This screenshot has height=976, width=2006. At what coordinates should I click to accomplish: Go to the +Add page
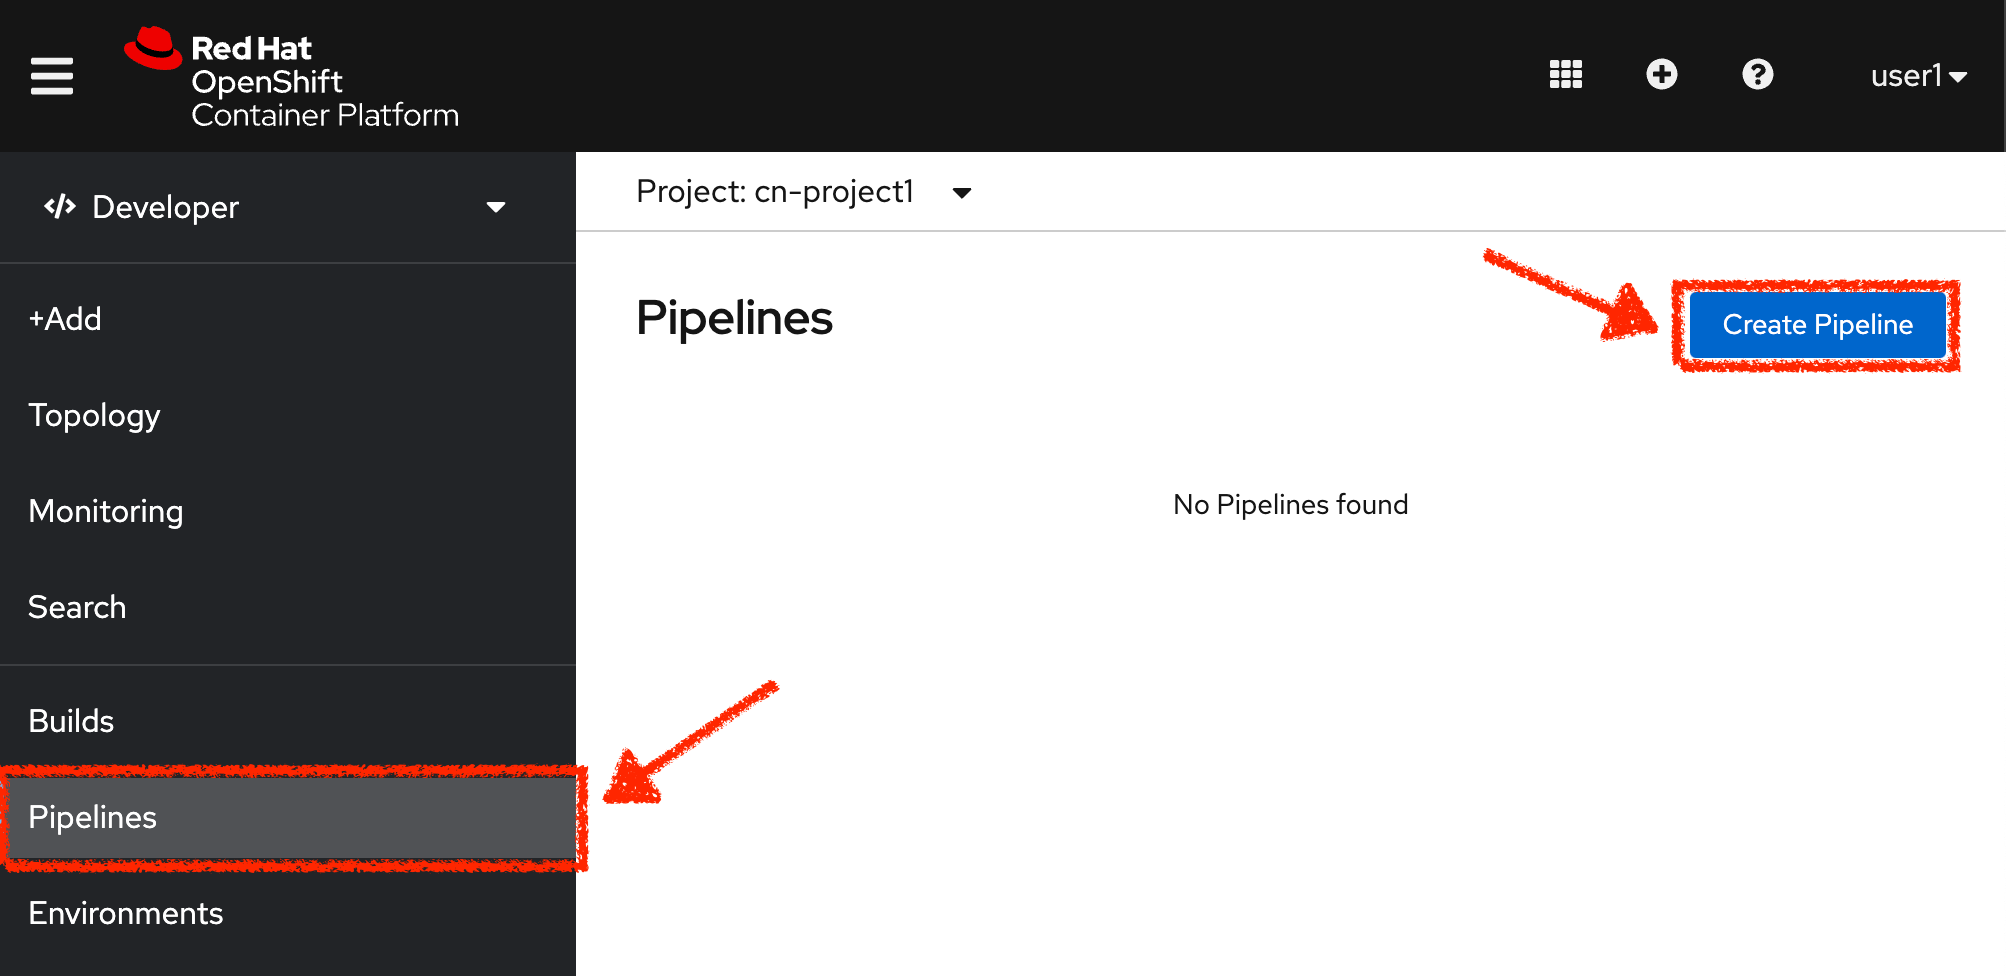click(65, 319)
